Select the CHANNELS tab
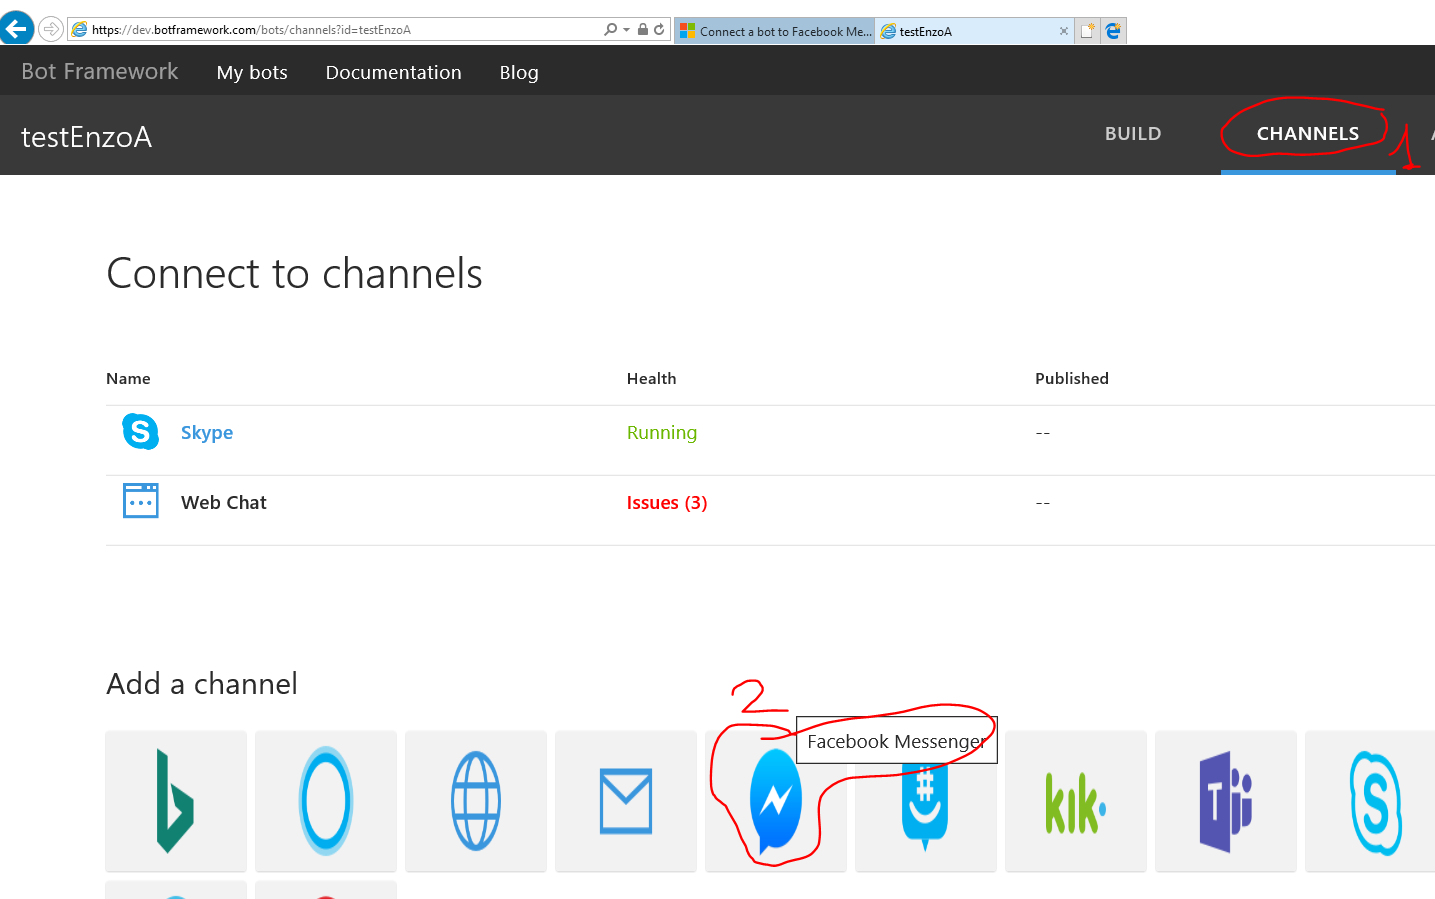Screen dimensions: 1435x899 pos(1307,134)
